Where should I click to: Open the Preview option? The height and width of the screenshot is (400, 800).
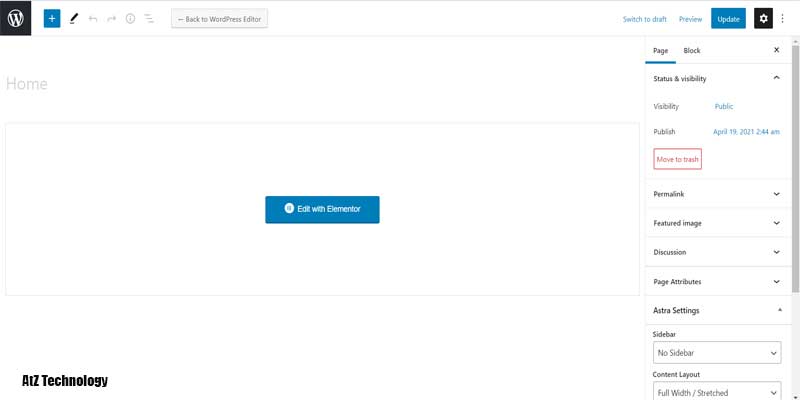(690, 19)
